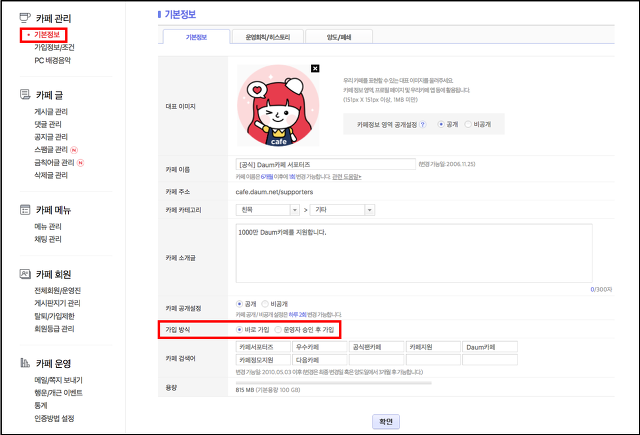
Task: Set 카페정보 영역 to 공개
Action: pyautogui.click(x=441, y=124)
